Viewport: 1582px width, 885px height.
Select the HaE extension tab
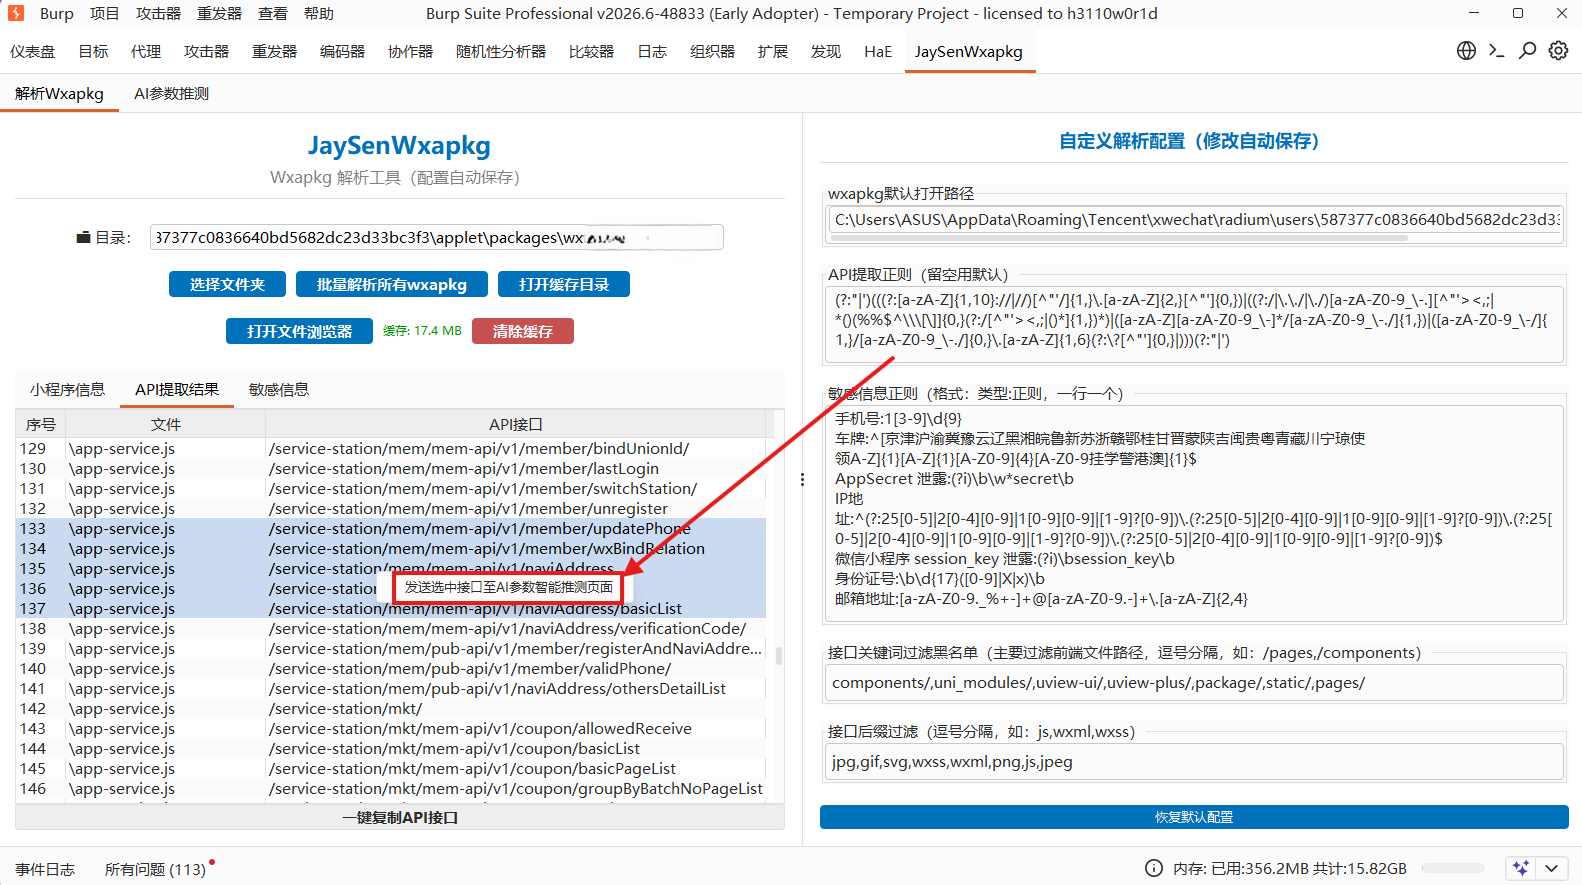pos(878,52)
